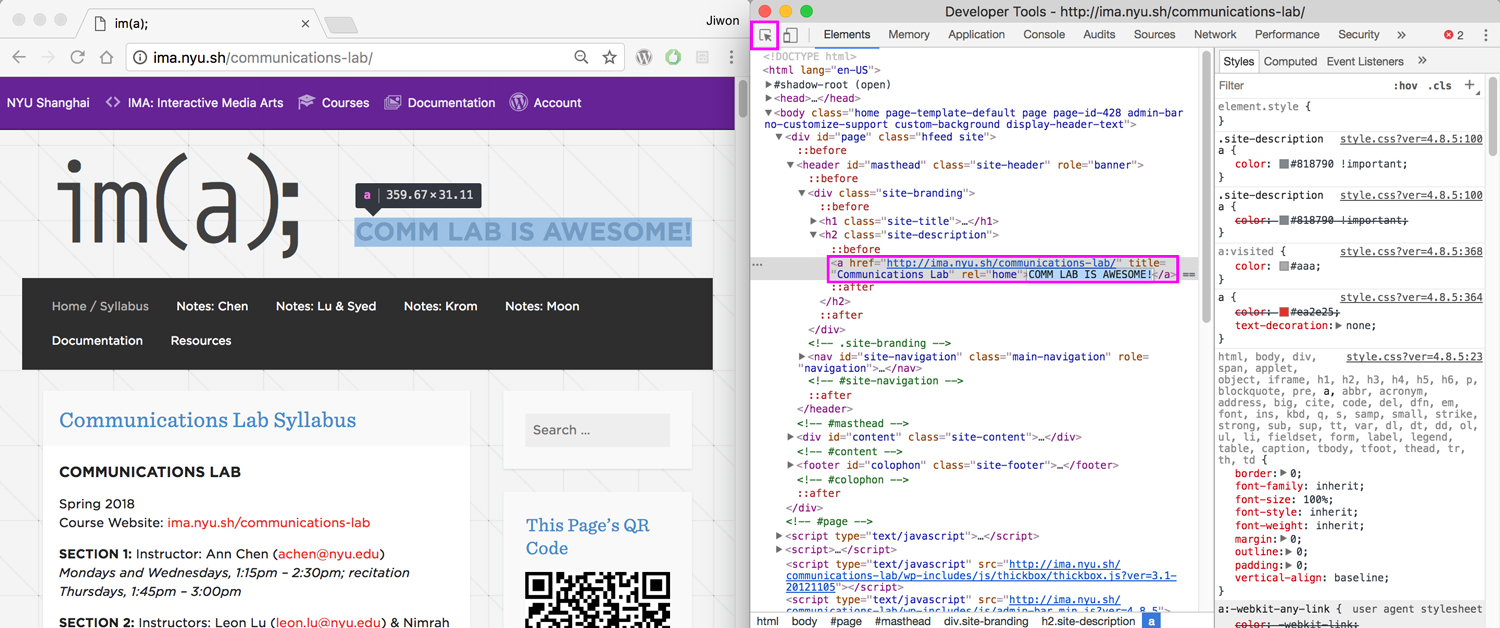Click the Filter field in Styles pane
Viewport: 1500px width, 628px height.
(1300, 86)
